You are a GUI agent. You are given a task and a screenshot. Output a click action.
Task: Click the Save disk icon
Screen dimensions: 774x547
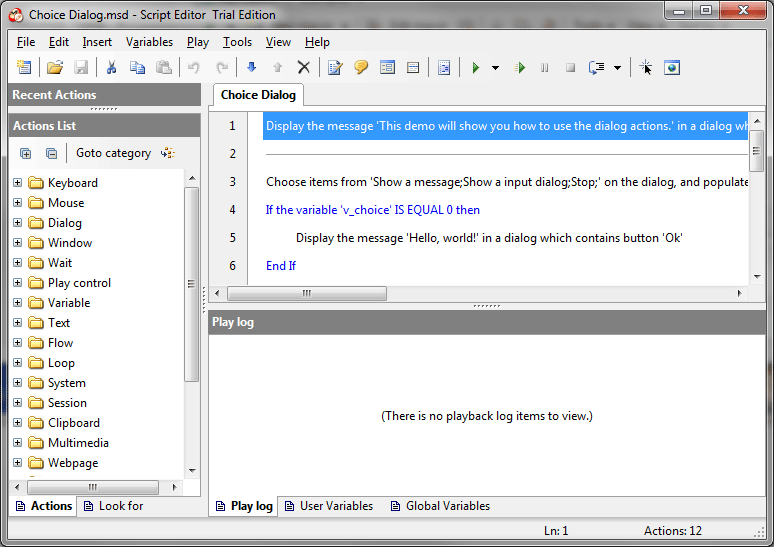pos(81,67)
